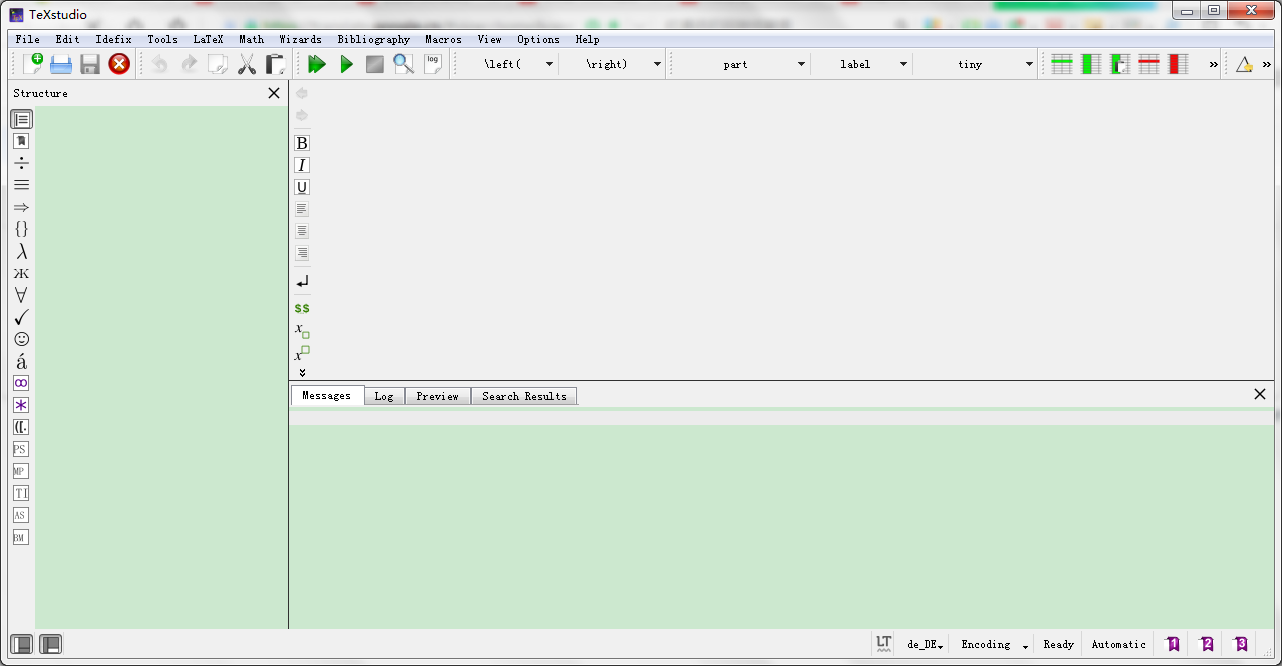Toggle underline formatting in the editor
The width and height of the screenshot is (1282, 666).
click(x=302, y=187)
